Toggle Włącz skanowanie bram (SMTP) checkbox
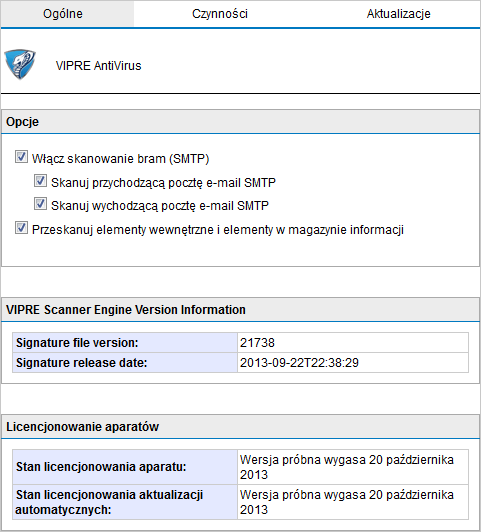The height and width of the screenshot is (532, 481). point(21,157)
